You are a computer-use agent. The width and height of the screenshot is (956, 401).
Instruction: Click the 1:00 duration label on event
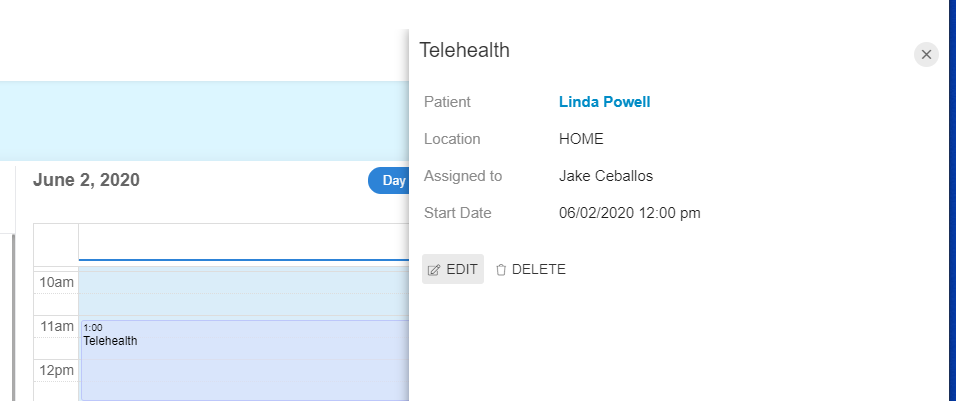pos(93,328)
